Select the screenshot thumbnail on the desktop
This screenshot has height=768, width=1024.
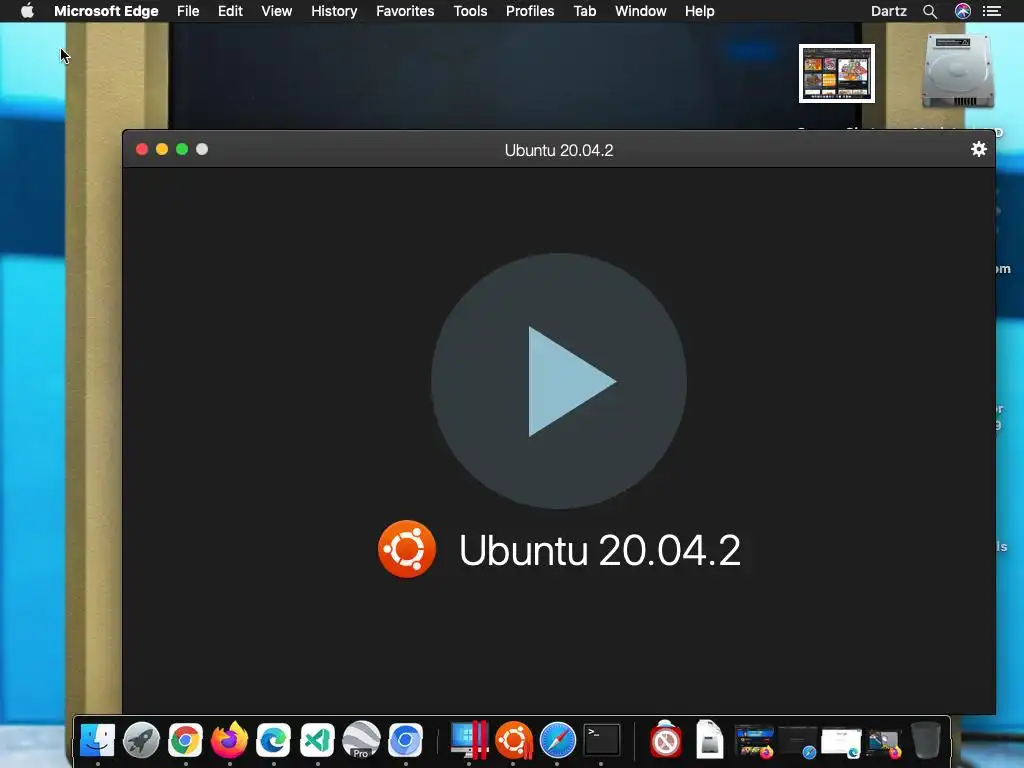click(837, 73)
